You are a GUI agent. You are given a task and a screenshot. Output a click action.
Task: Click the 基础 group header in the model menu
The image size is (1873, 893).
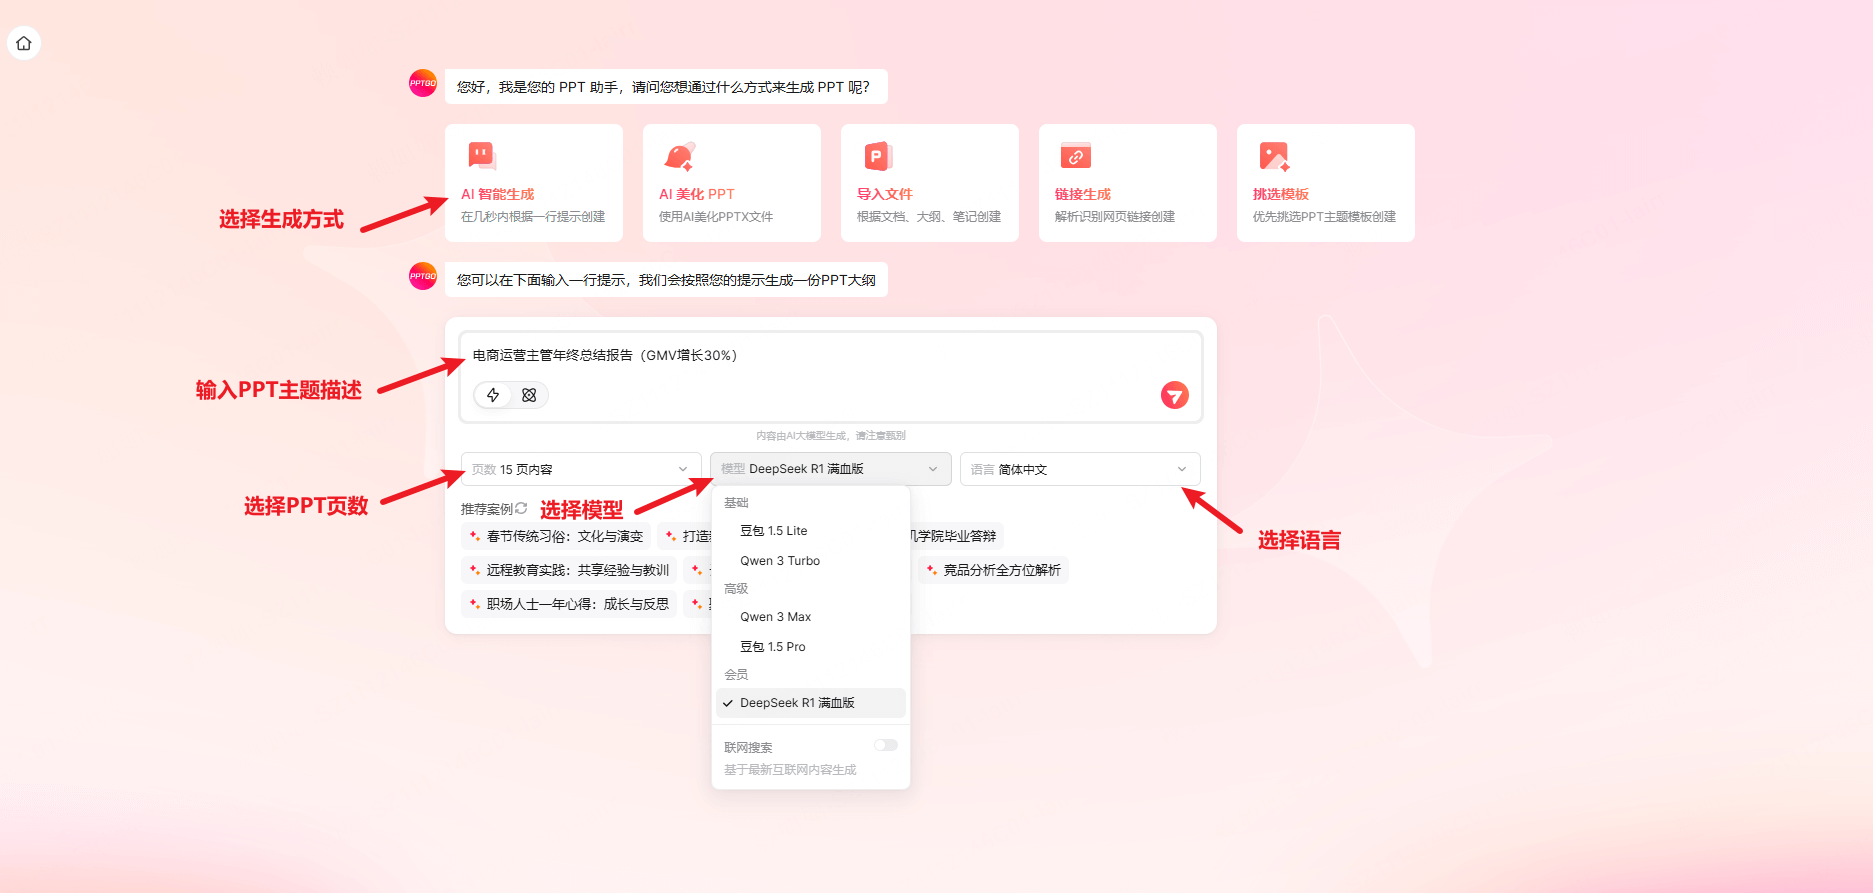736,503
